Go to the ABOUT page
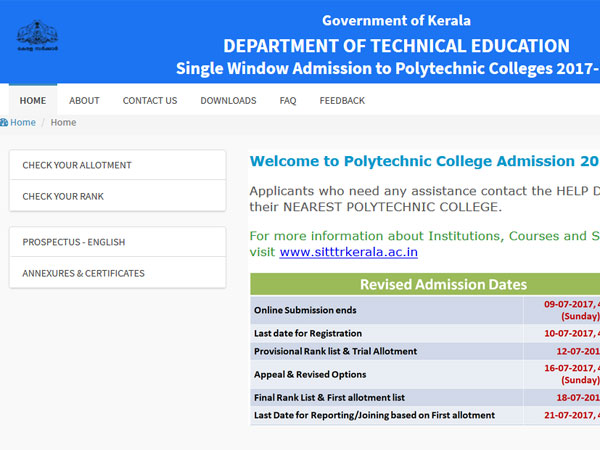 tap(84, 101)
